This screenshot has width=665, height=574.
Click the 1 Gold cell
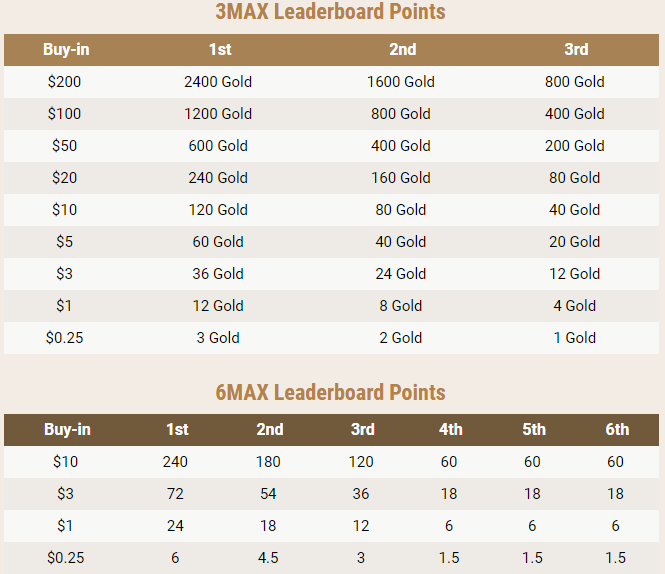pos(575,338)
